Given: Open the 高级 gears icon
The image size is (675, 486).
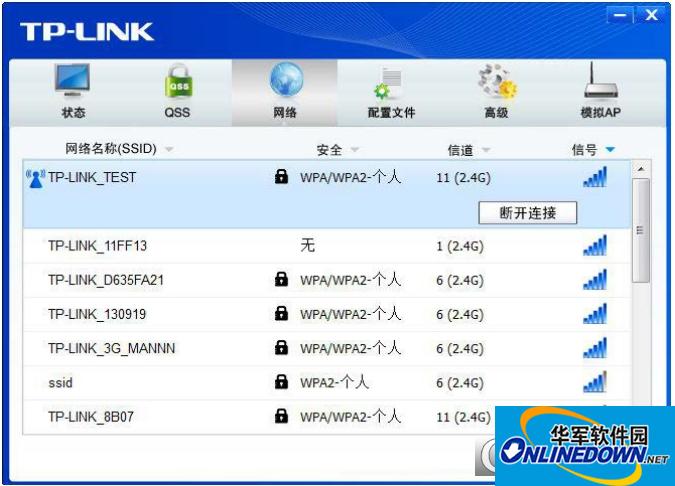Looking at the screenshot, I should (x=497, y=81).
